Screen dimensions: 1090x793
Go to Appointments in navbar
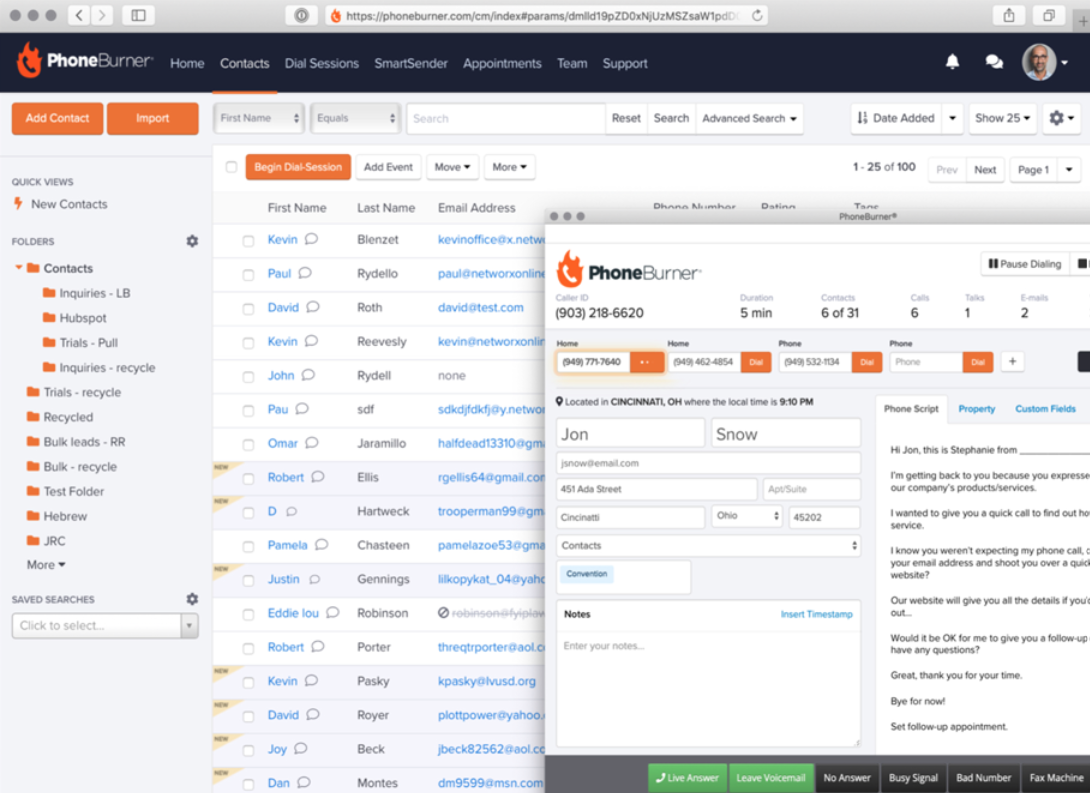pyautogui.click(x=502, y=63)
